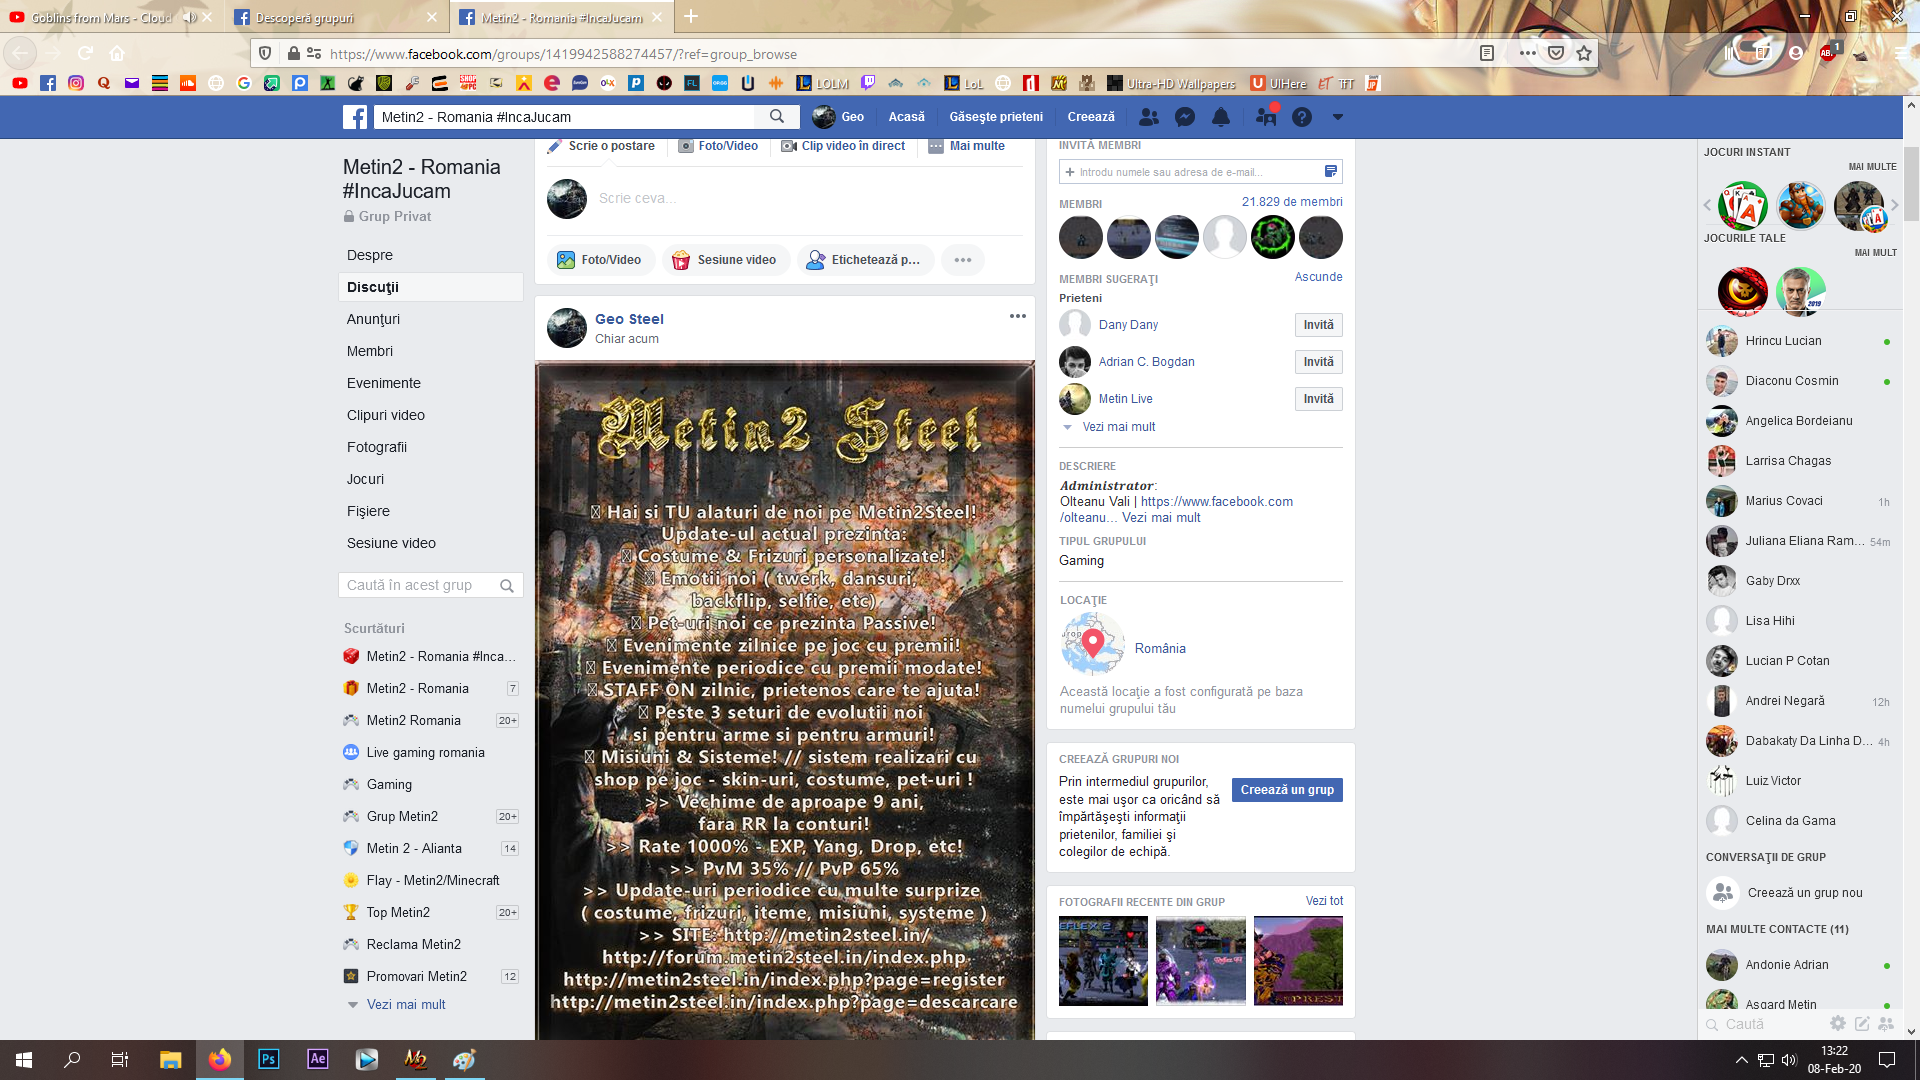Open the Messenger icon in the header
This screenshot has height=1080, width=1920.
[1185, 117]
